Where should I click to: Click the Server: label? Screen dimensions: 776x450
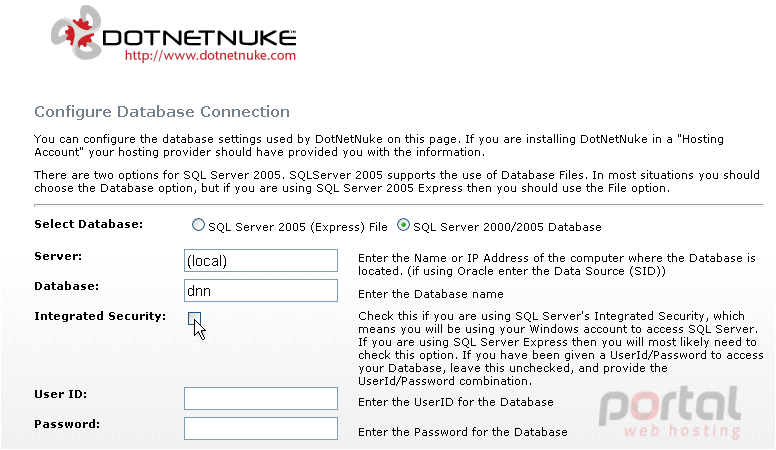click(x=58, y=256)
